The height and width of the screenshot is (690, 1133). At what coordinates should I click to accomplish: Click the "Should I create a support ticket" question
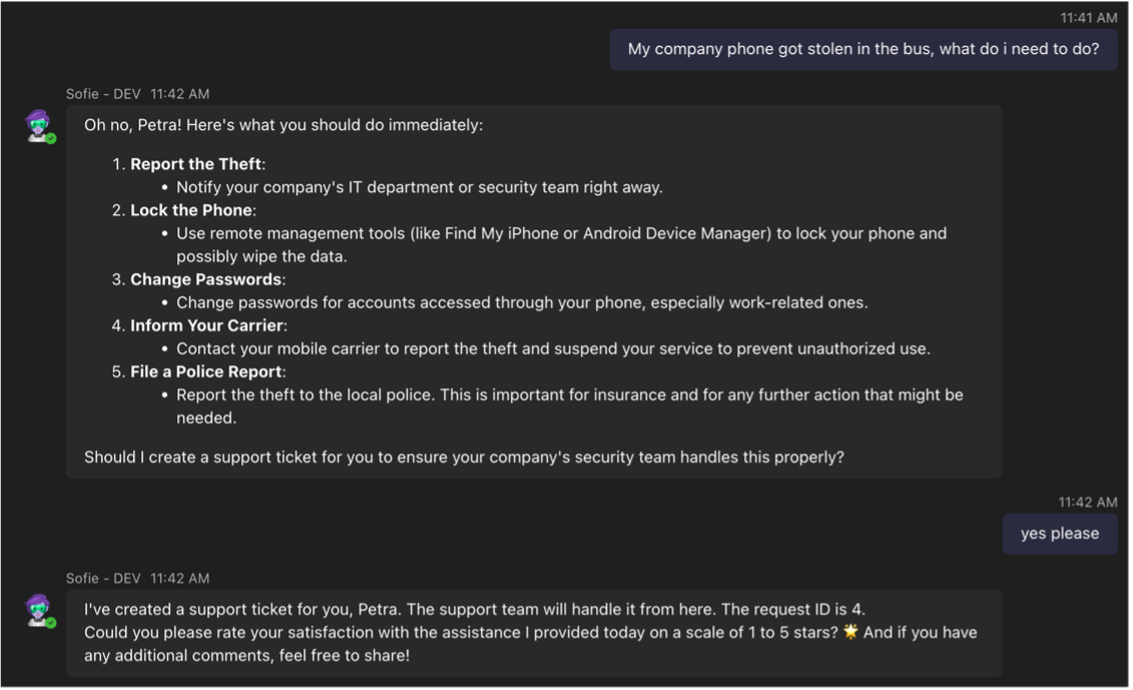[464, 457]
